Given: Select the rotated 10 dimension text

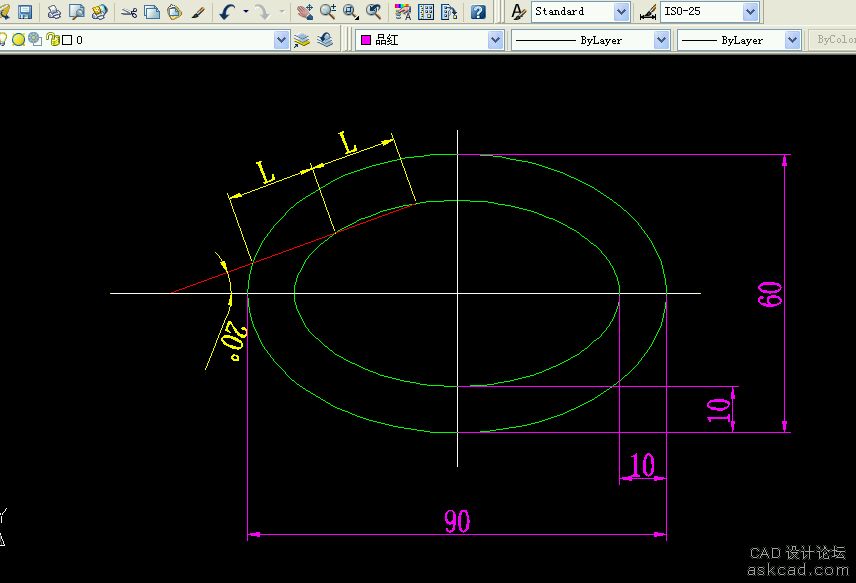Looking at the screenshot, I should pyautogui.click(x=718, y=410).
